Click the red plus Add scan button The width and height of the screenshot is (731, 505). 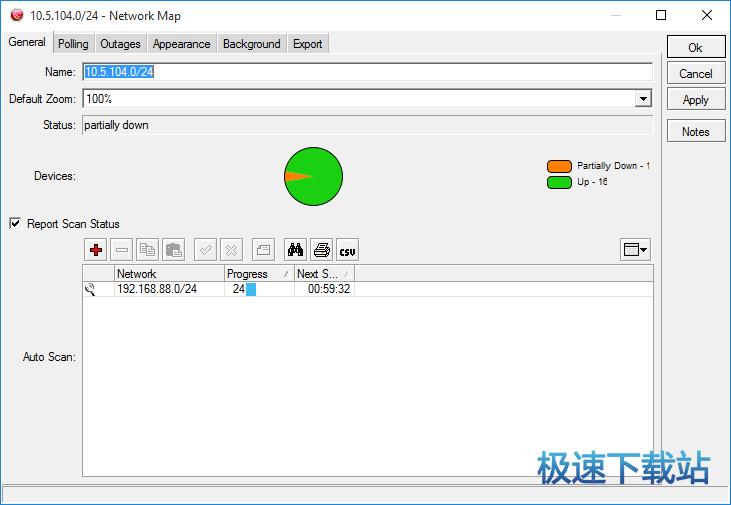(x=96, y=250)
